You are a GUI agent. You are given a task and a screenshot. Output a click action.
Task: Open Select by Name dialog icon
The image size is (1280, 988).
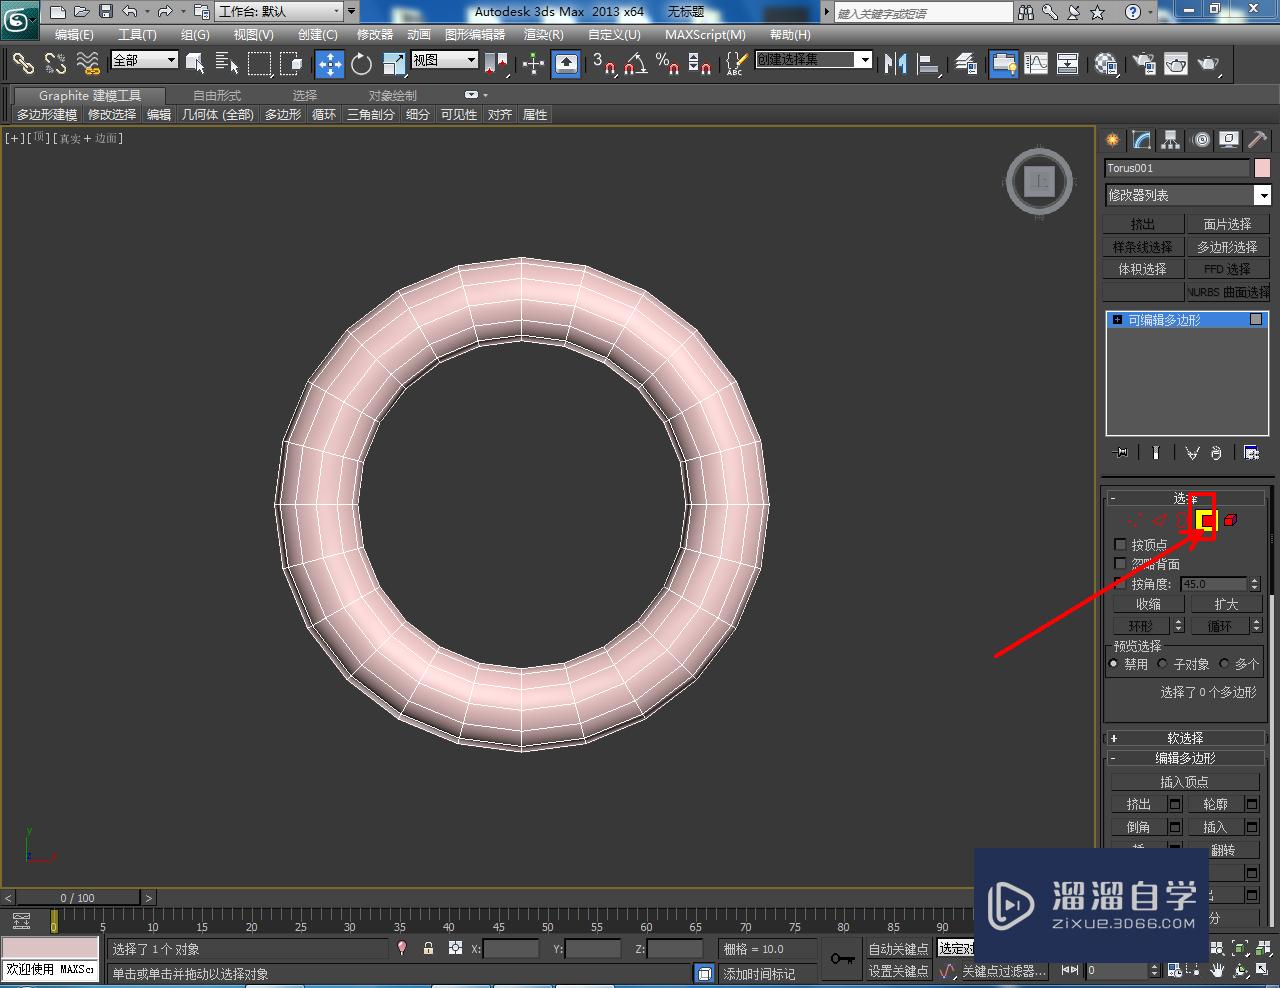(227, 64)
